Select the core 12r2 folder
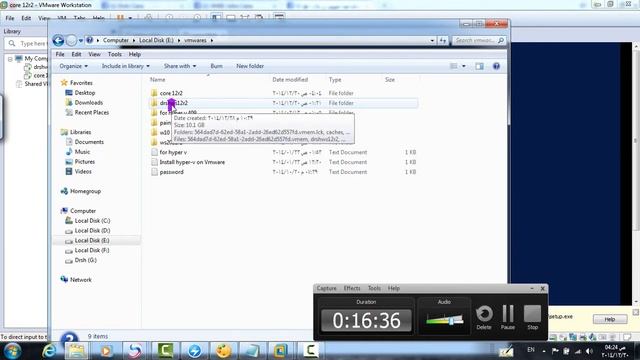640x360 pixels. [x=171, y=93]
